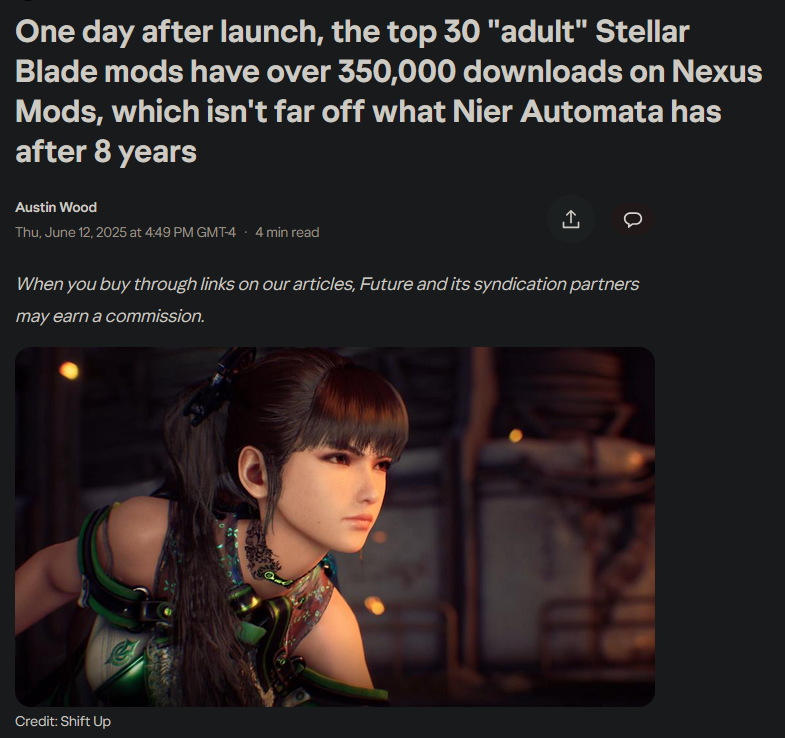
Task: Click '350,000 downloads' in the headline
Action: tap(480, 72)
